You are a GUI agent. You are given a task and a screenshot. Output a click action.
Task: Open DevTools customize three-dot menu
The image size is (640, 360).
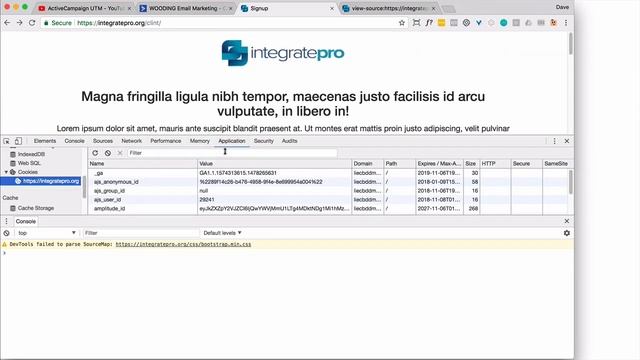(x=554, y=141)
